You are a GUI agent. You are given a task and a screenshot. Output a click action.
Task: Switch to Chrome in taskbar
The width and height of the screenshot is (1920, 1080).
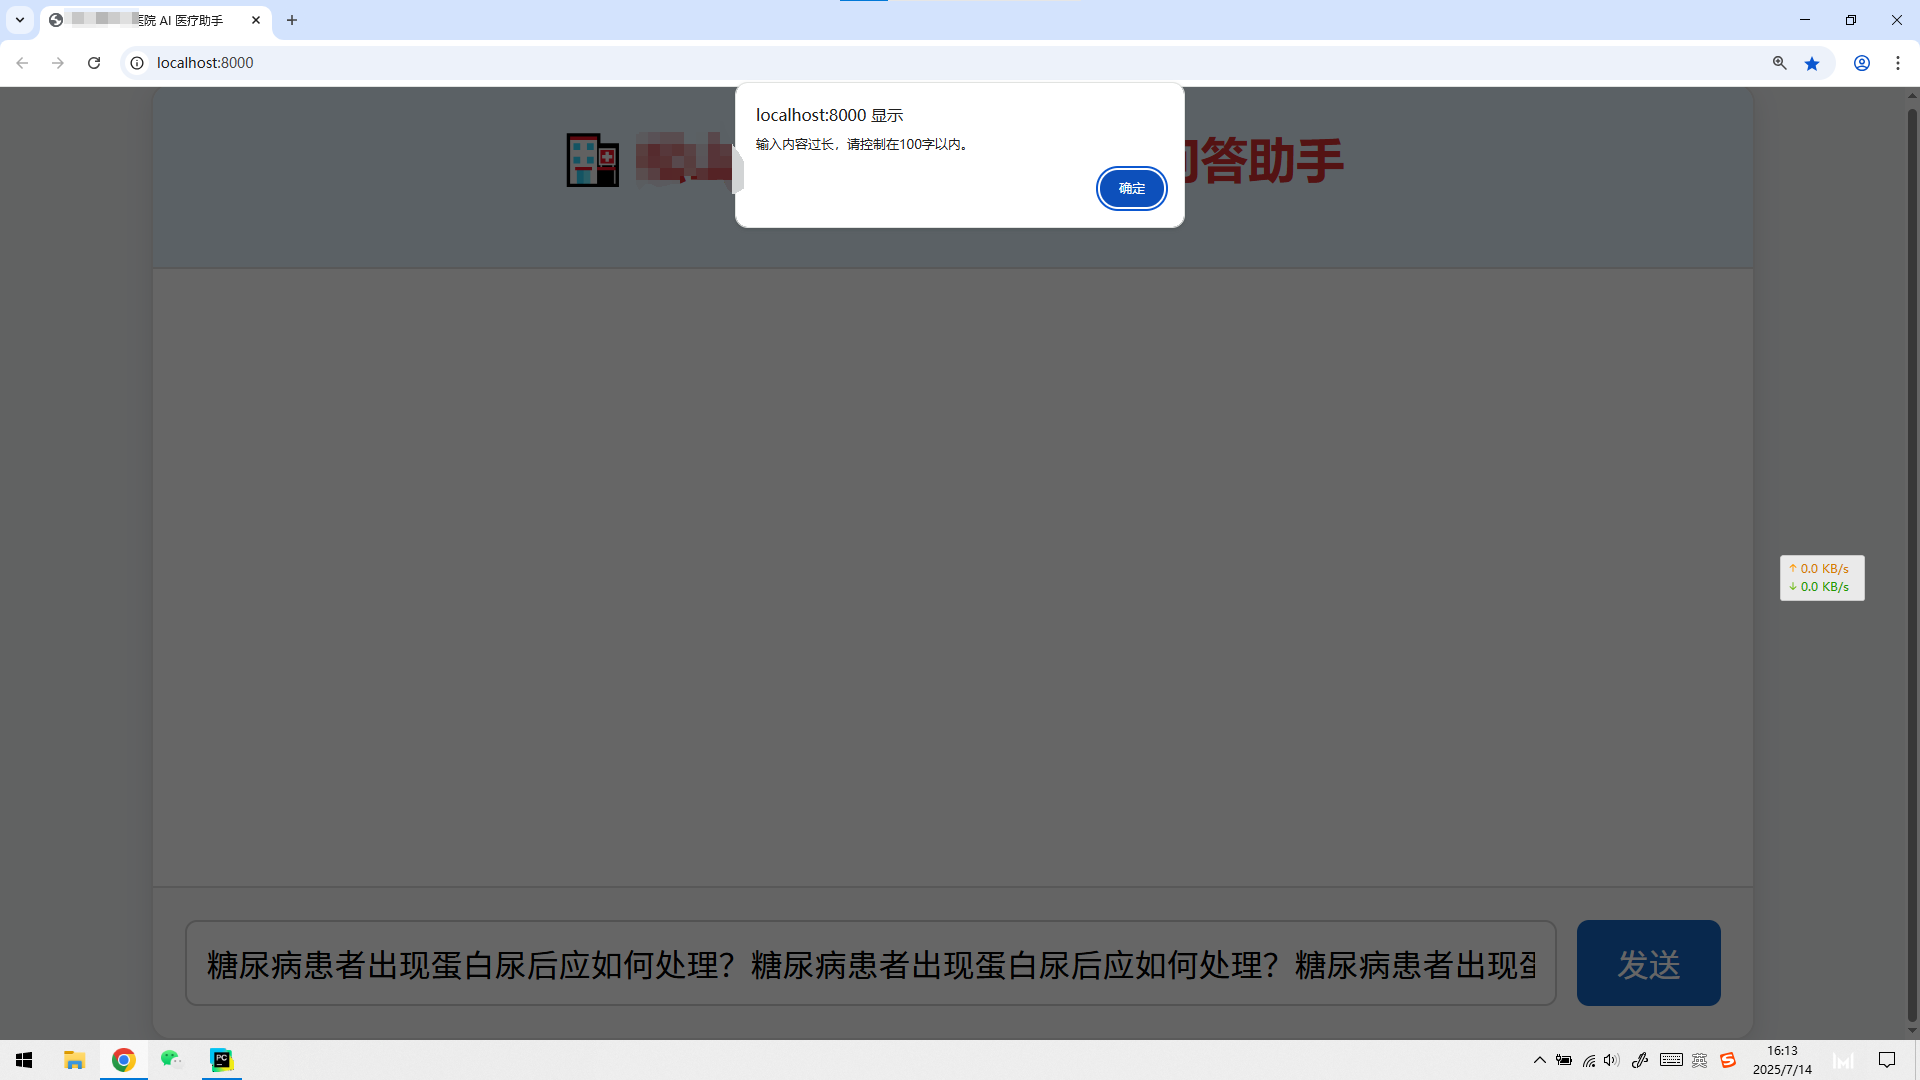point(123,1060)
